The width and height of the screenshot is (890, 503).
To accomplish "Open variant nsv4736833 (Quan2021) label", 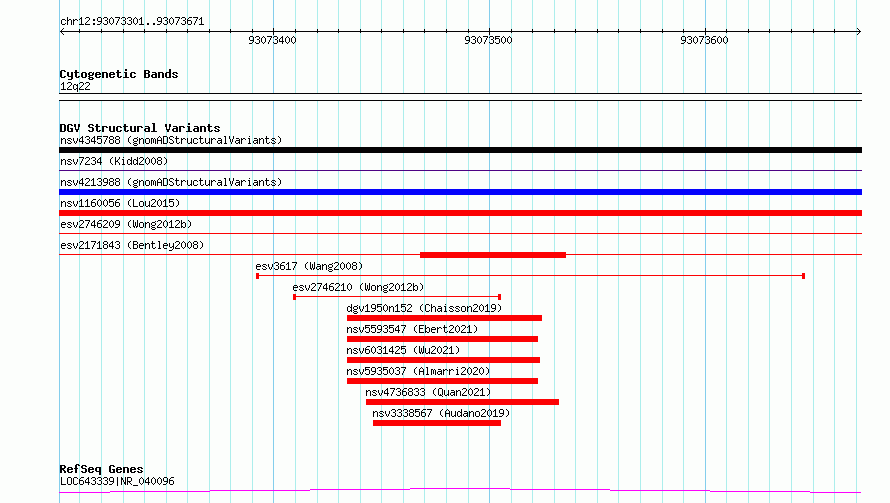I will (x=428, y=392).
